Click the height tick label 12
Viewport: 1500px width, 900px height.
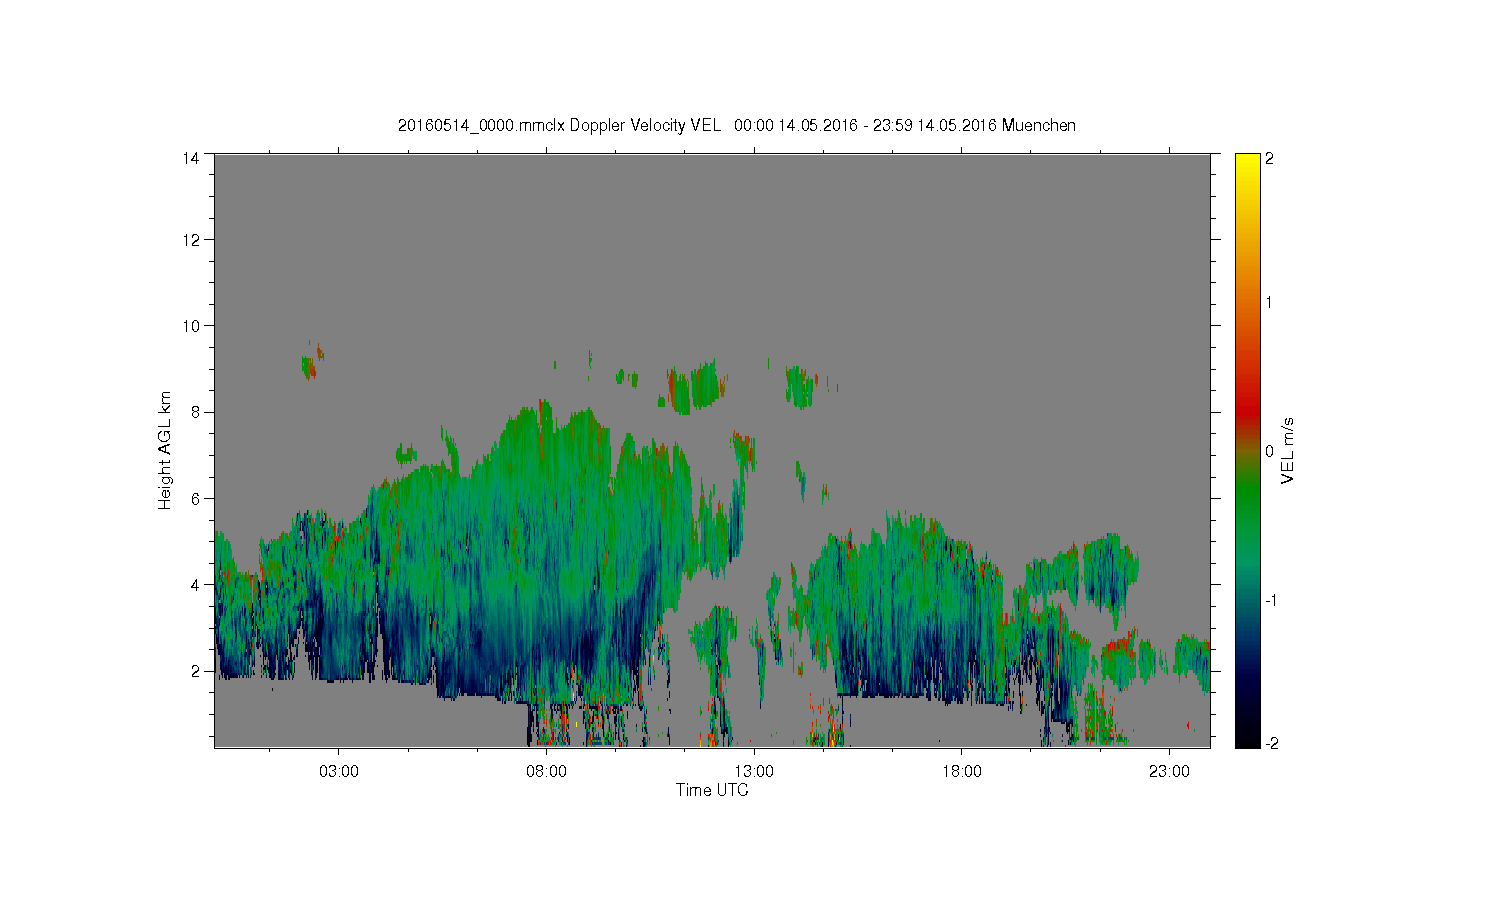[x=190, y=239]
